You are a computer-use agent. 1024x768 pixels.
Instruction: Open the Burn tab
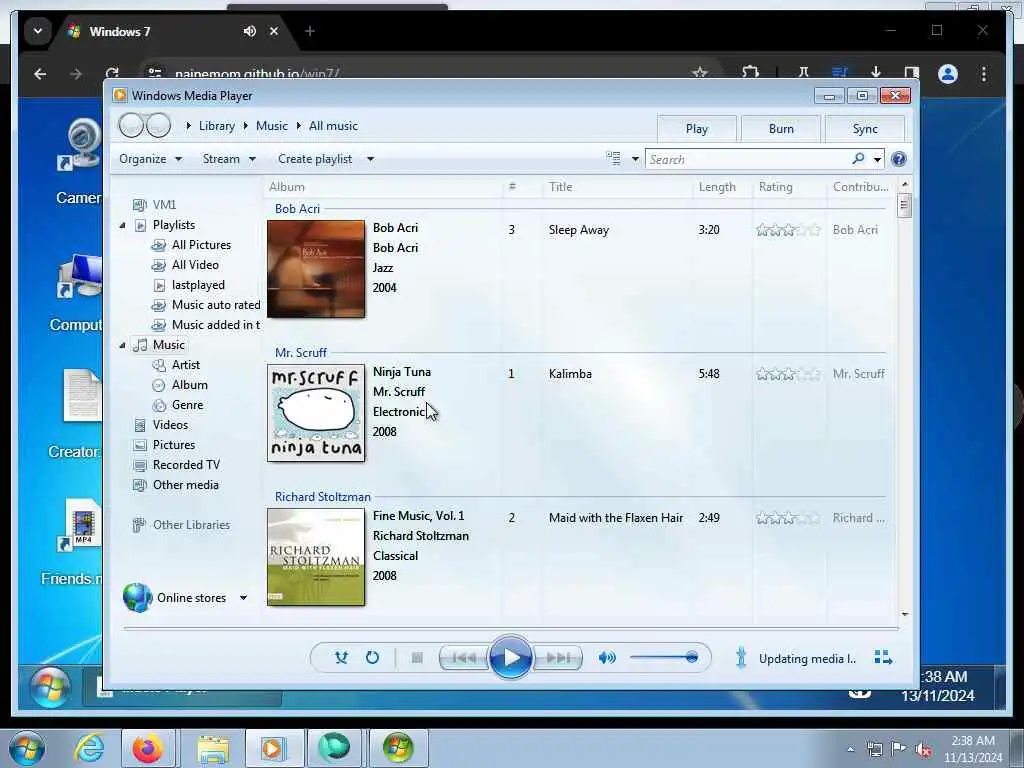pyautogui.click(x=781, y=129)
